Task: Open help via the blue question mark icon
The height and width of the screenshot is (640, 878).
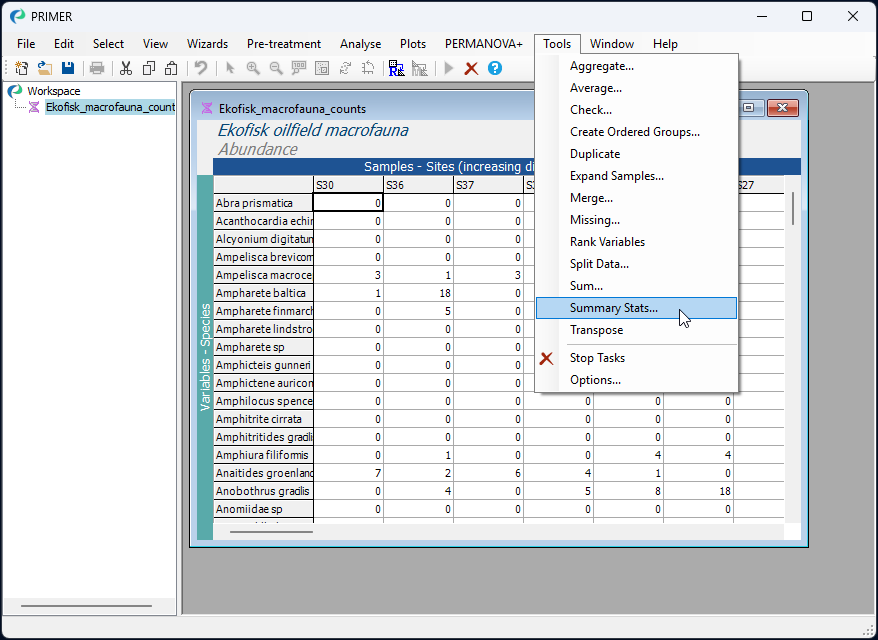Action: (x=494, y=68)
